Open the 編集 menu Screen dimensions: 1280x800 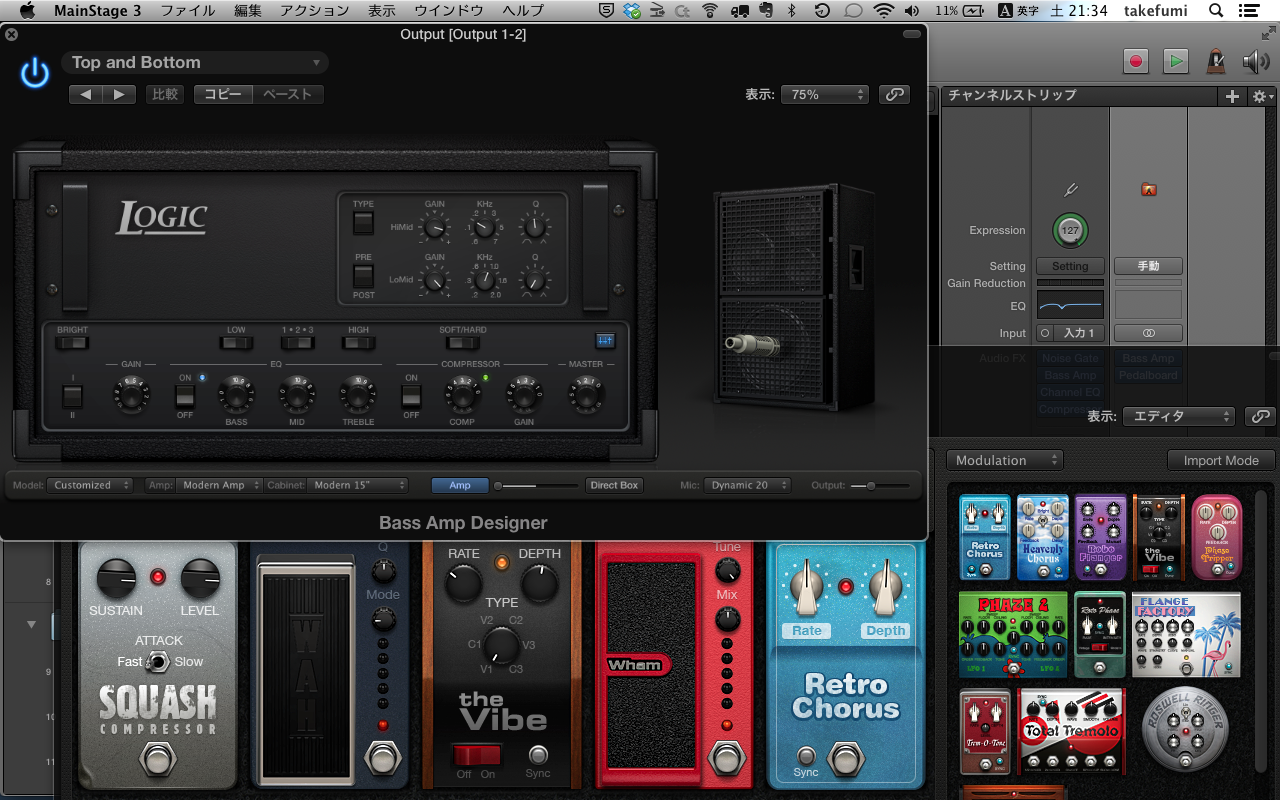pos(248,11)
